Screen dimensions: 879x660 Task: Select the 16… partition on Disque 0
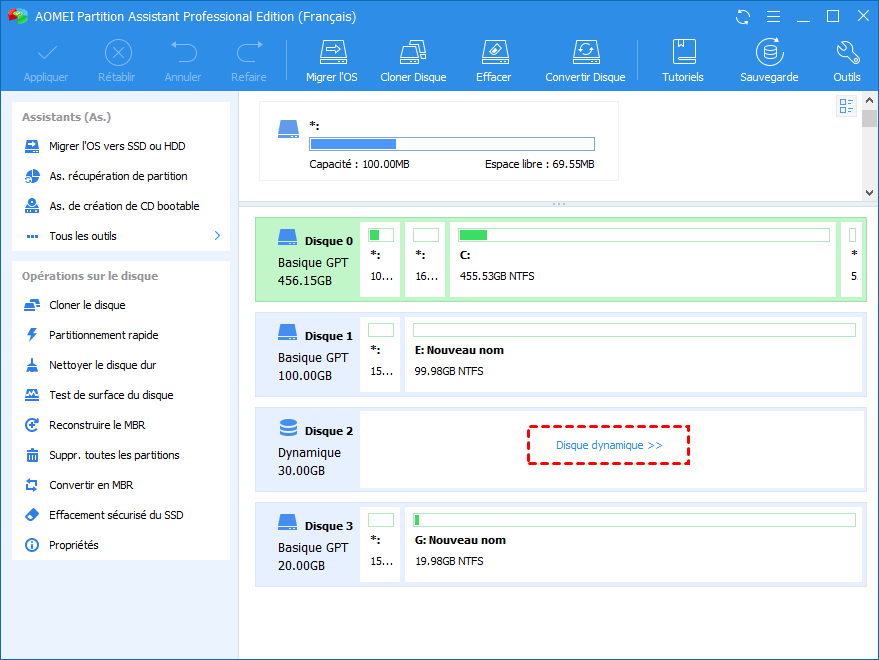426,260
